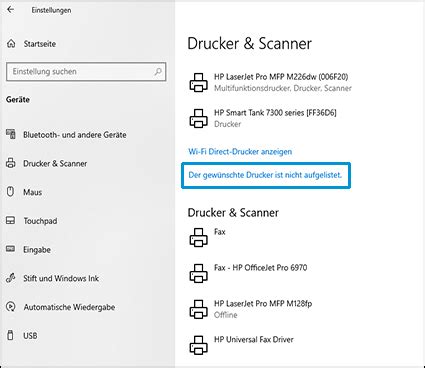The width and height of the screenshot is (425, 368).
Task: Open USB settings page
Action: 30,336
